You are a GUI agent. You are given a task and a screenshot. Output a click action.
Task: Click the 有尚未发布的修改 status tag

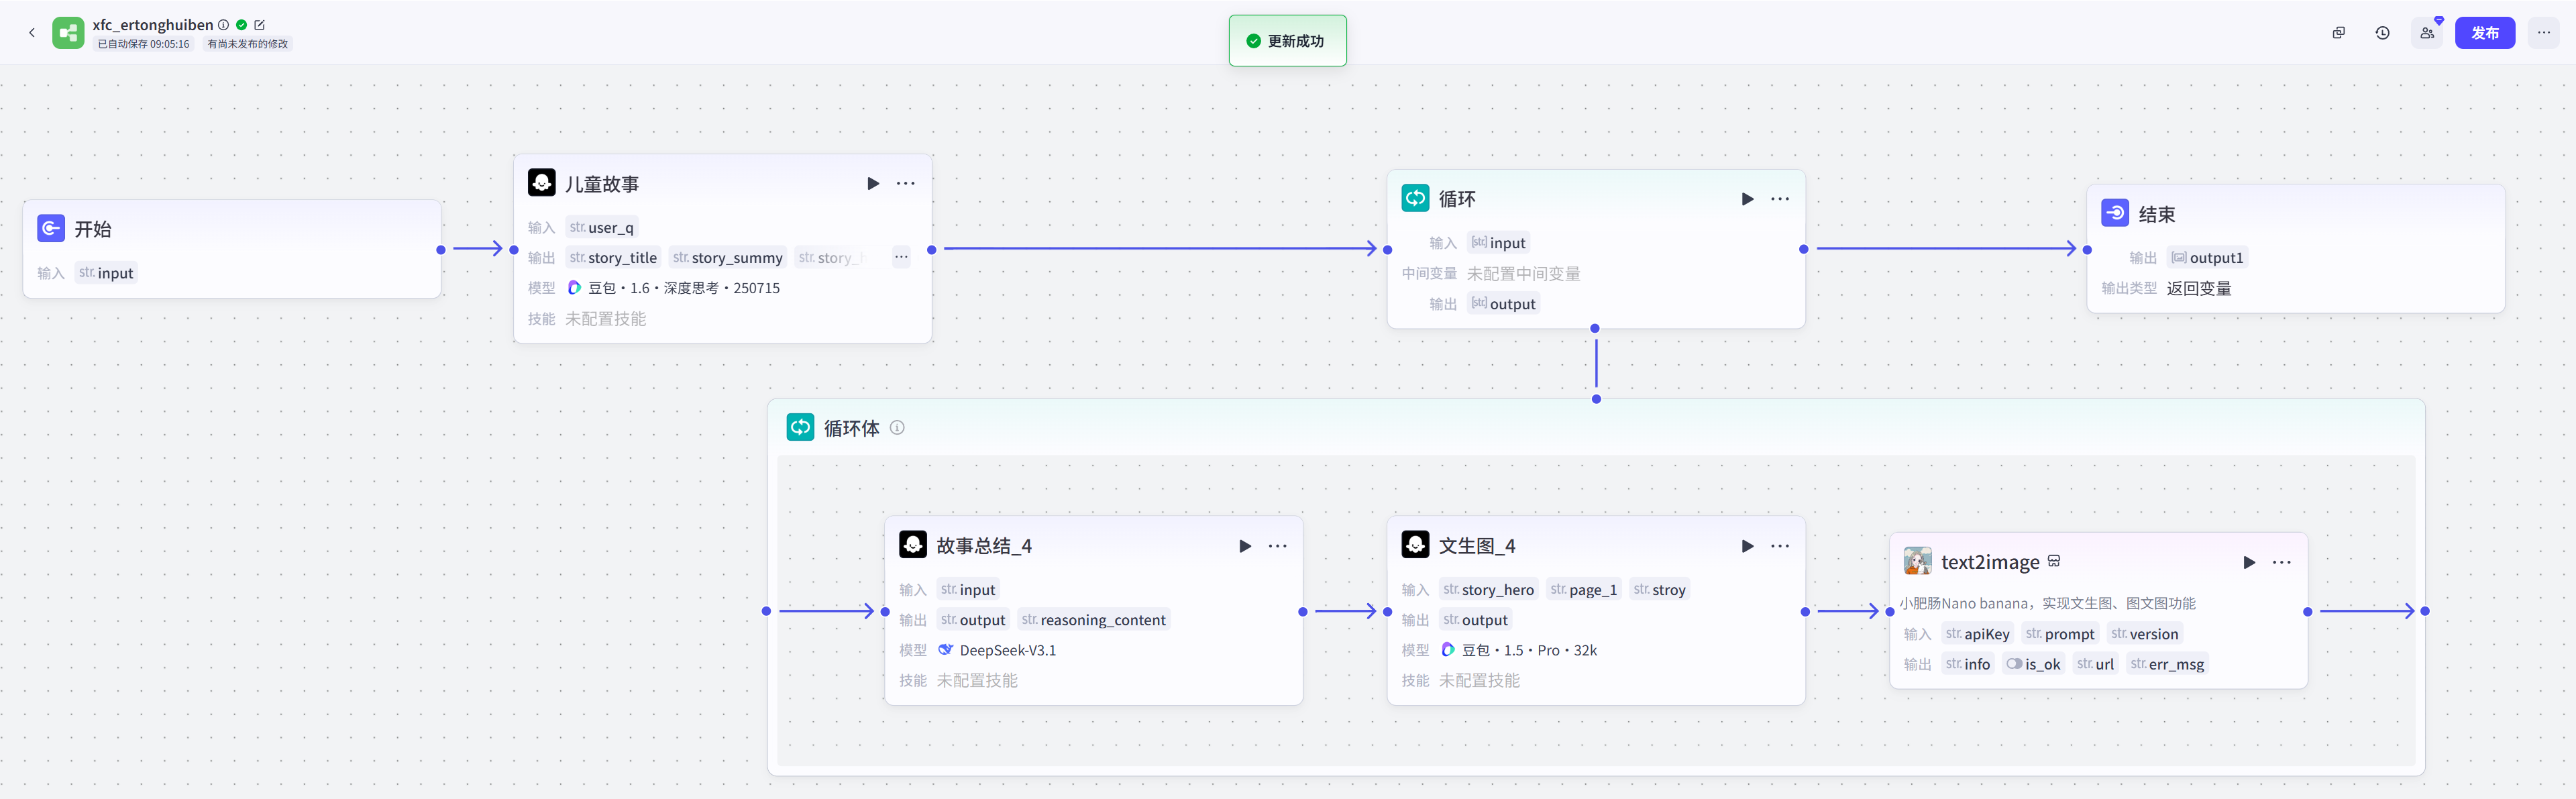tap(247, 44)
